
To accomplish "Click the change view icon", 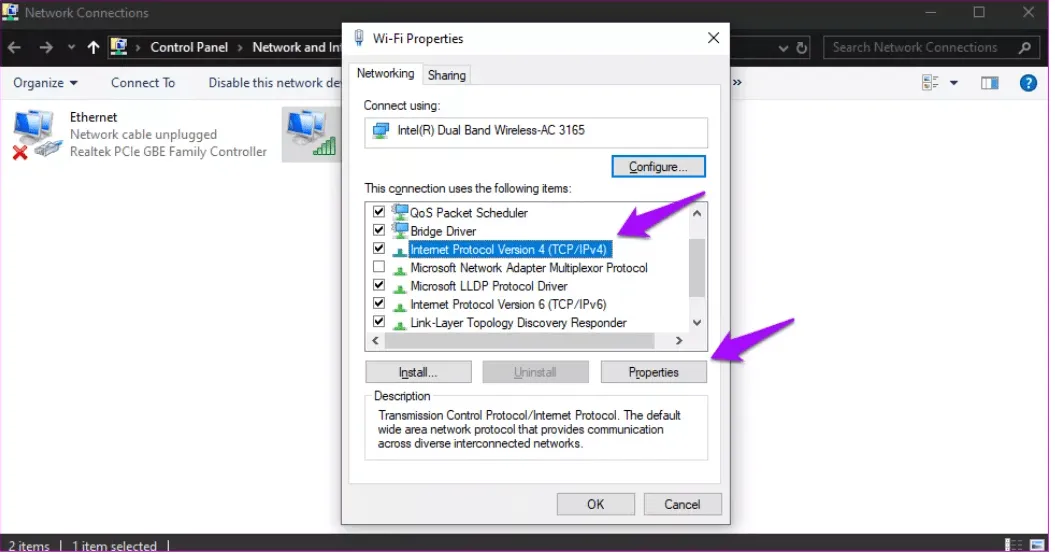I will coord(931,83).
